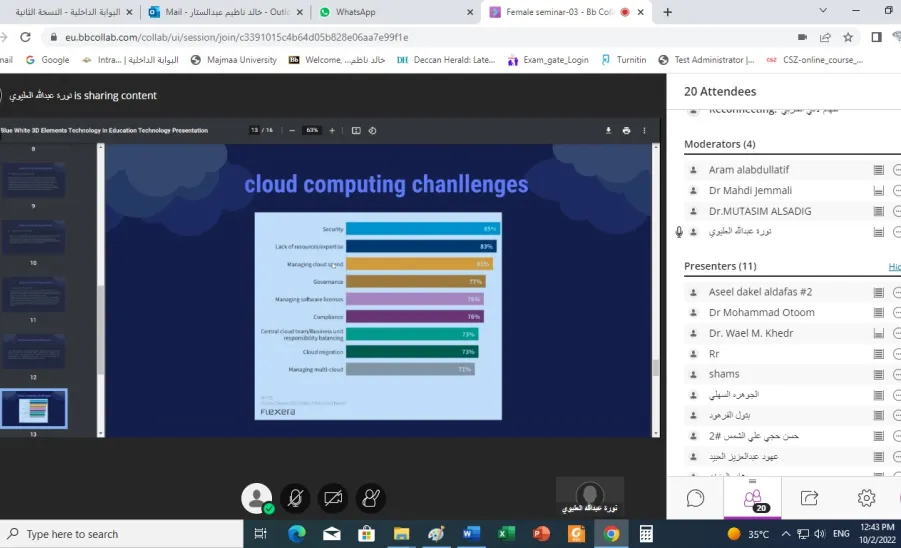This screenshot has height=548, width=901.
Task: Open PowerPoint from the taskbar
Action: [x=541, y=534]
